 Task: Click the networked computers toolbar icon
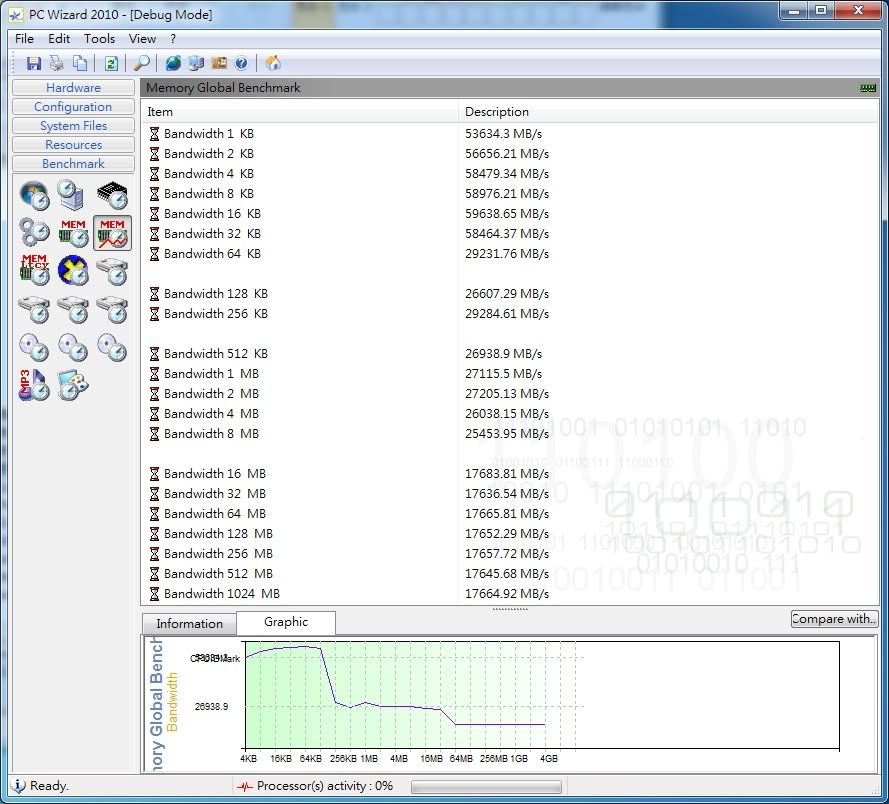point(196,63)
